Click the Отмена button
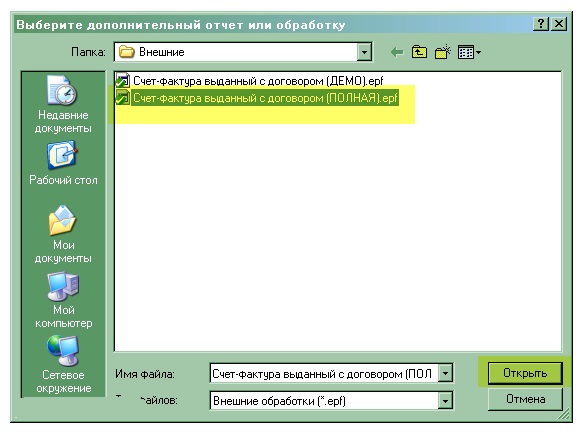 [525, 399]
